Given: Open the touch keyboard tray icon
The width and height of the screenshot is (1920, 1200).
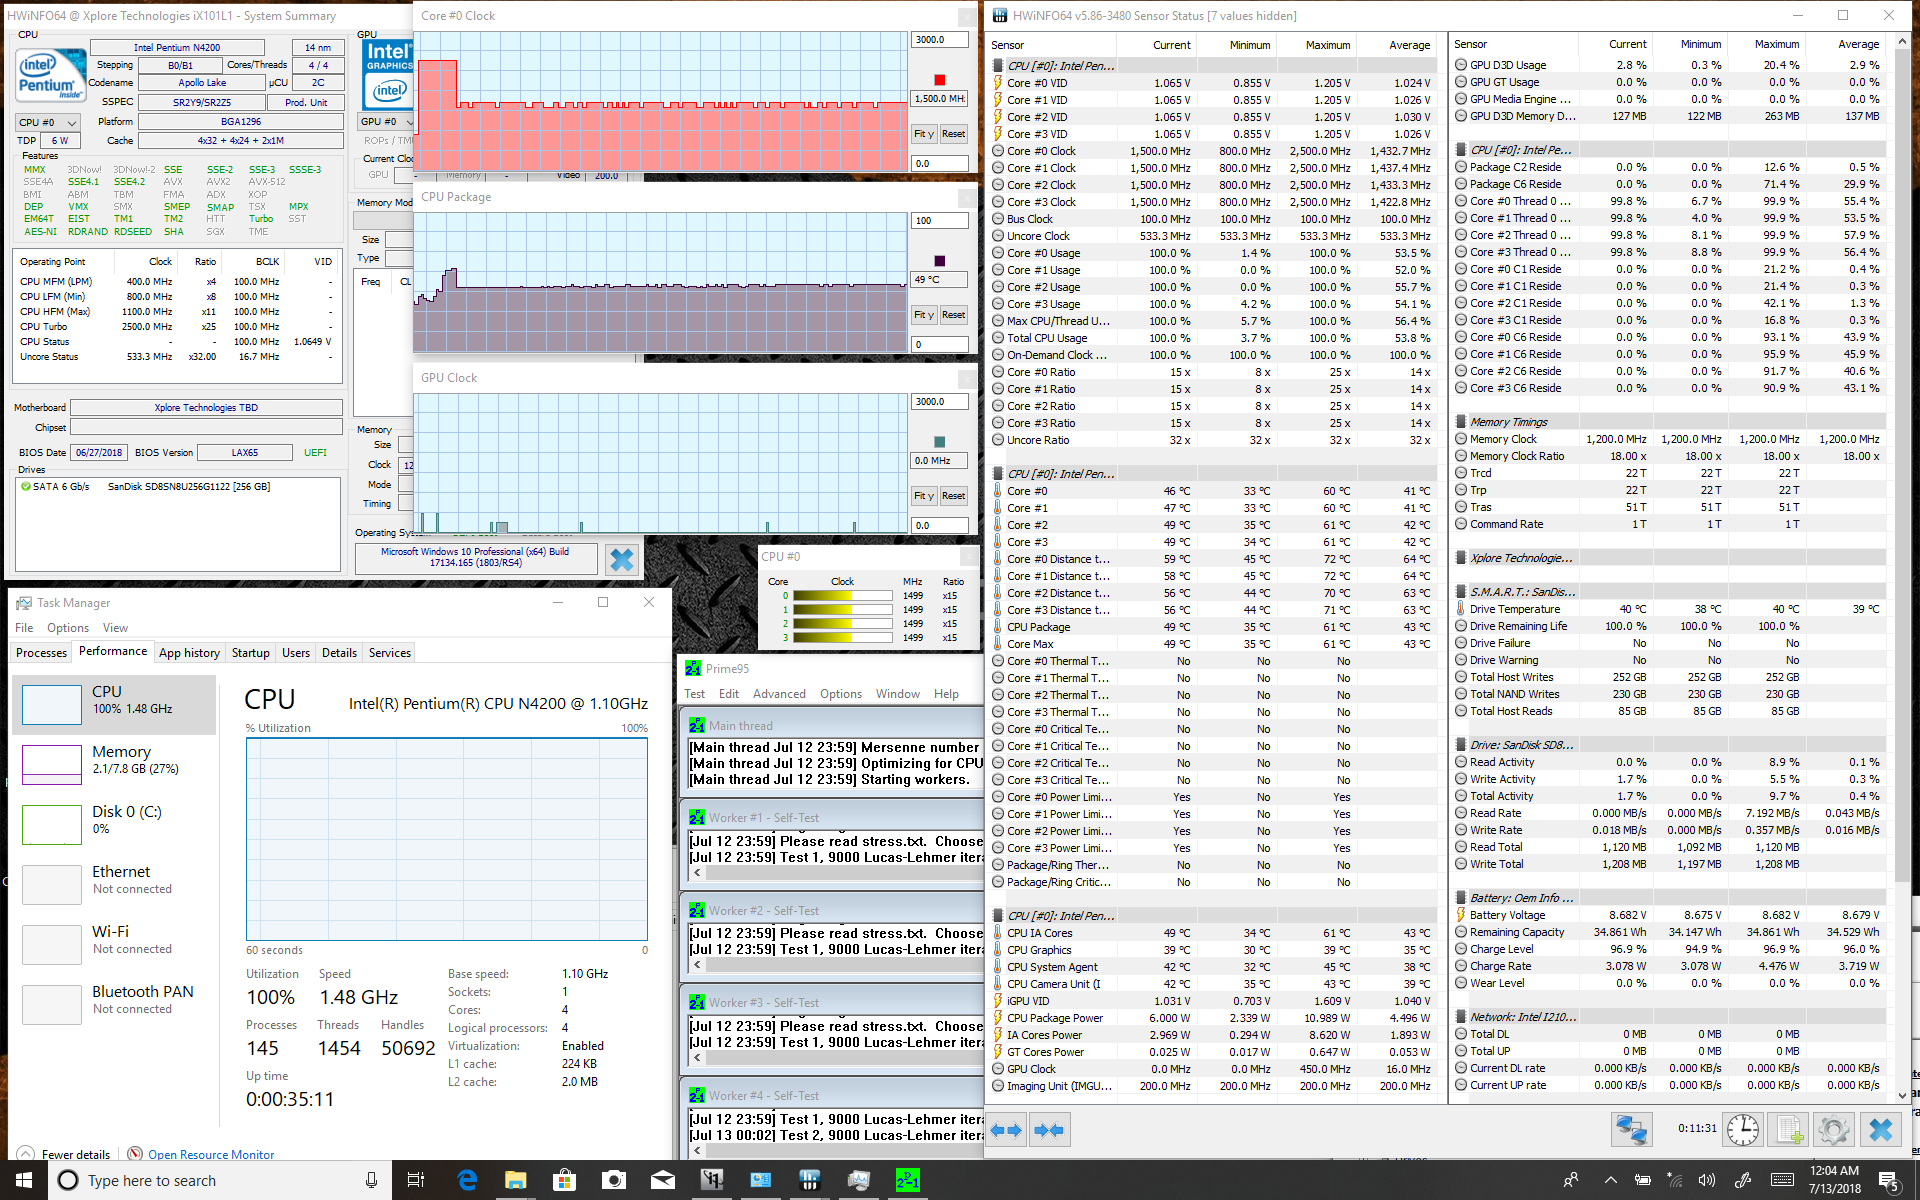Looking at the screenshot, I should coord(1781,1180).
